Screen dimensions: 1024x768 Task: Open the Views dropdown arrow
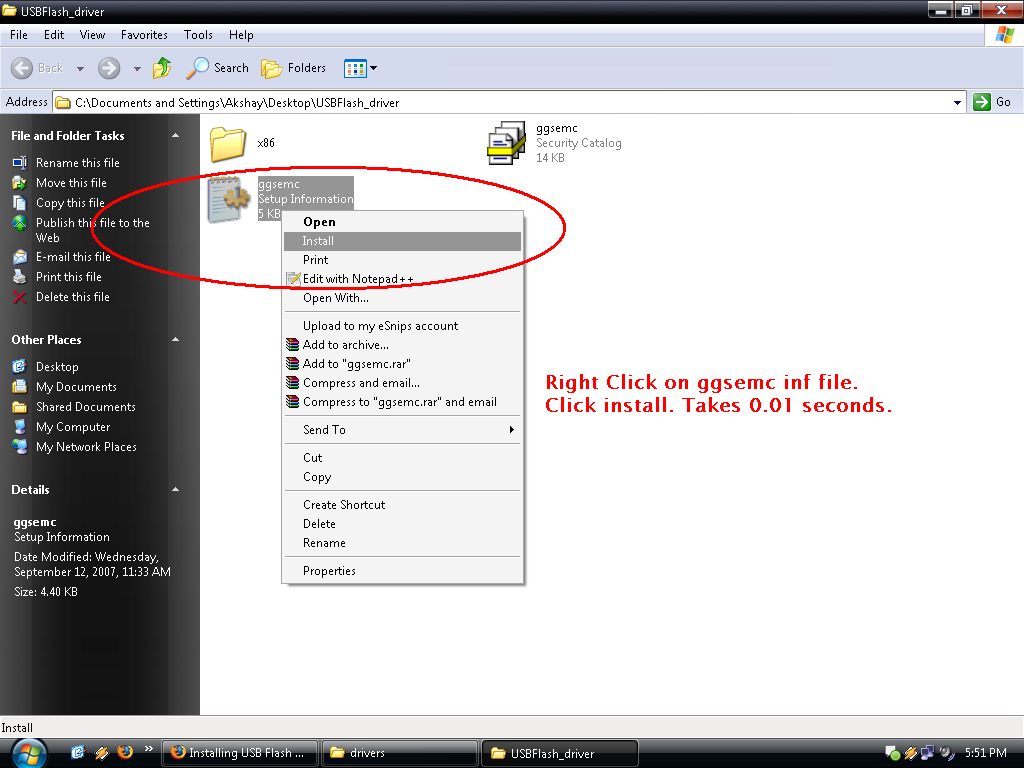374,68
